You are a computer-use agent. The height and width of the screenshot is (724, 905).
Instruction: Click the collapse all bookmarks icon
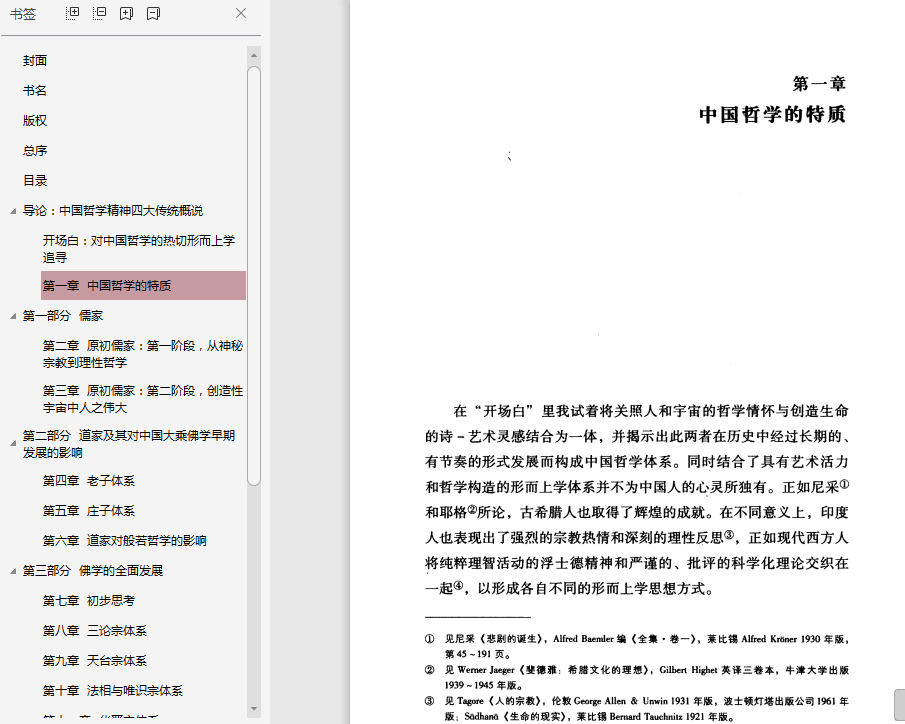pyautogui.click(x=99, y=13)
